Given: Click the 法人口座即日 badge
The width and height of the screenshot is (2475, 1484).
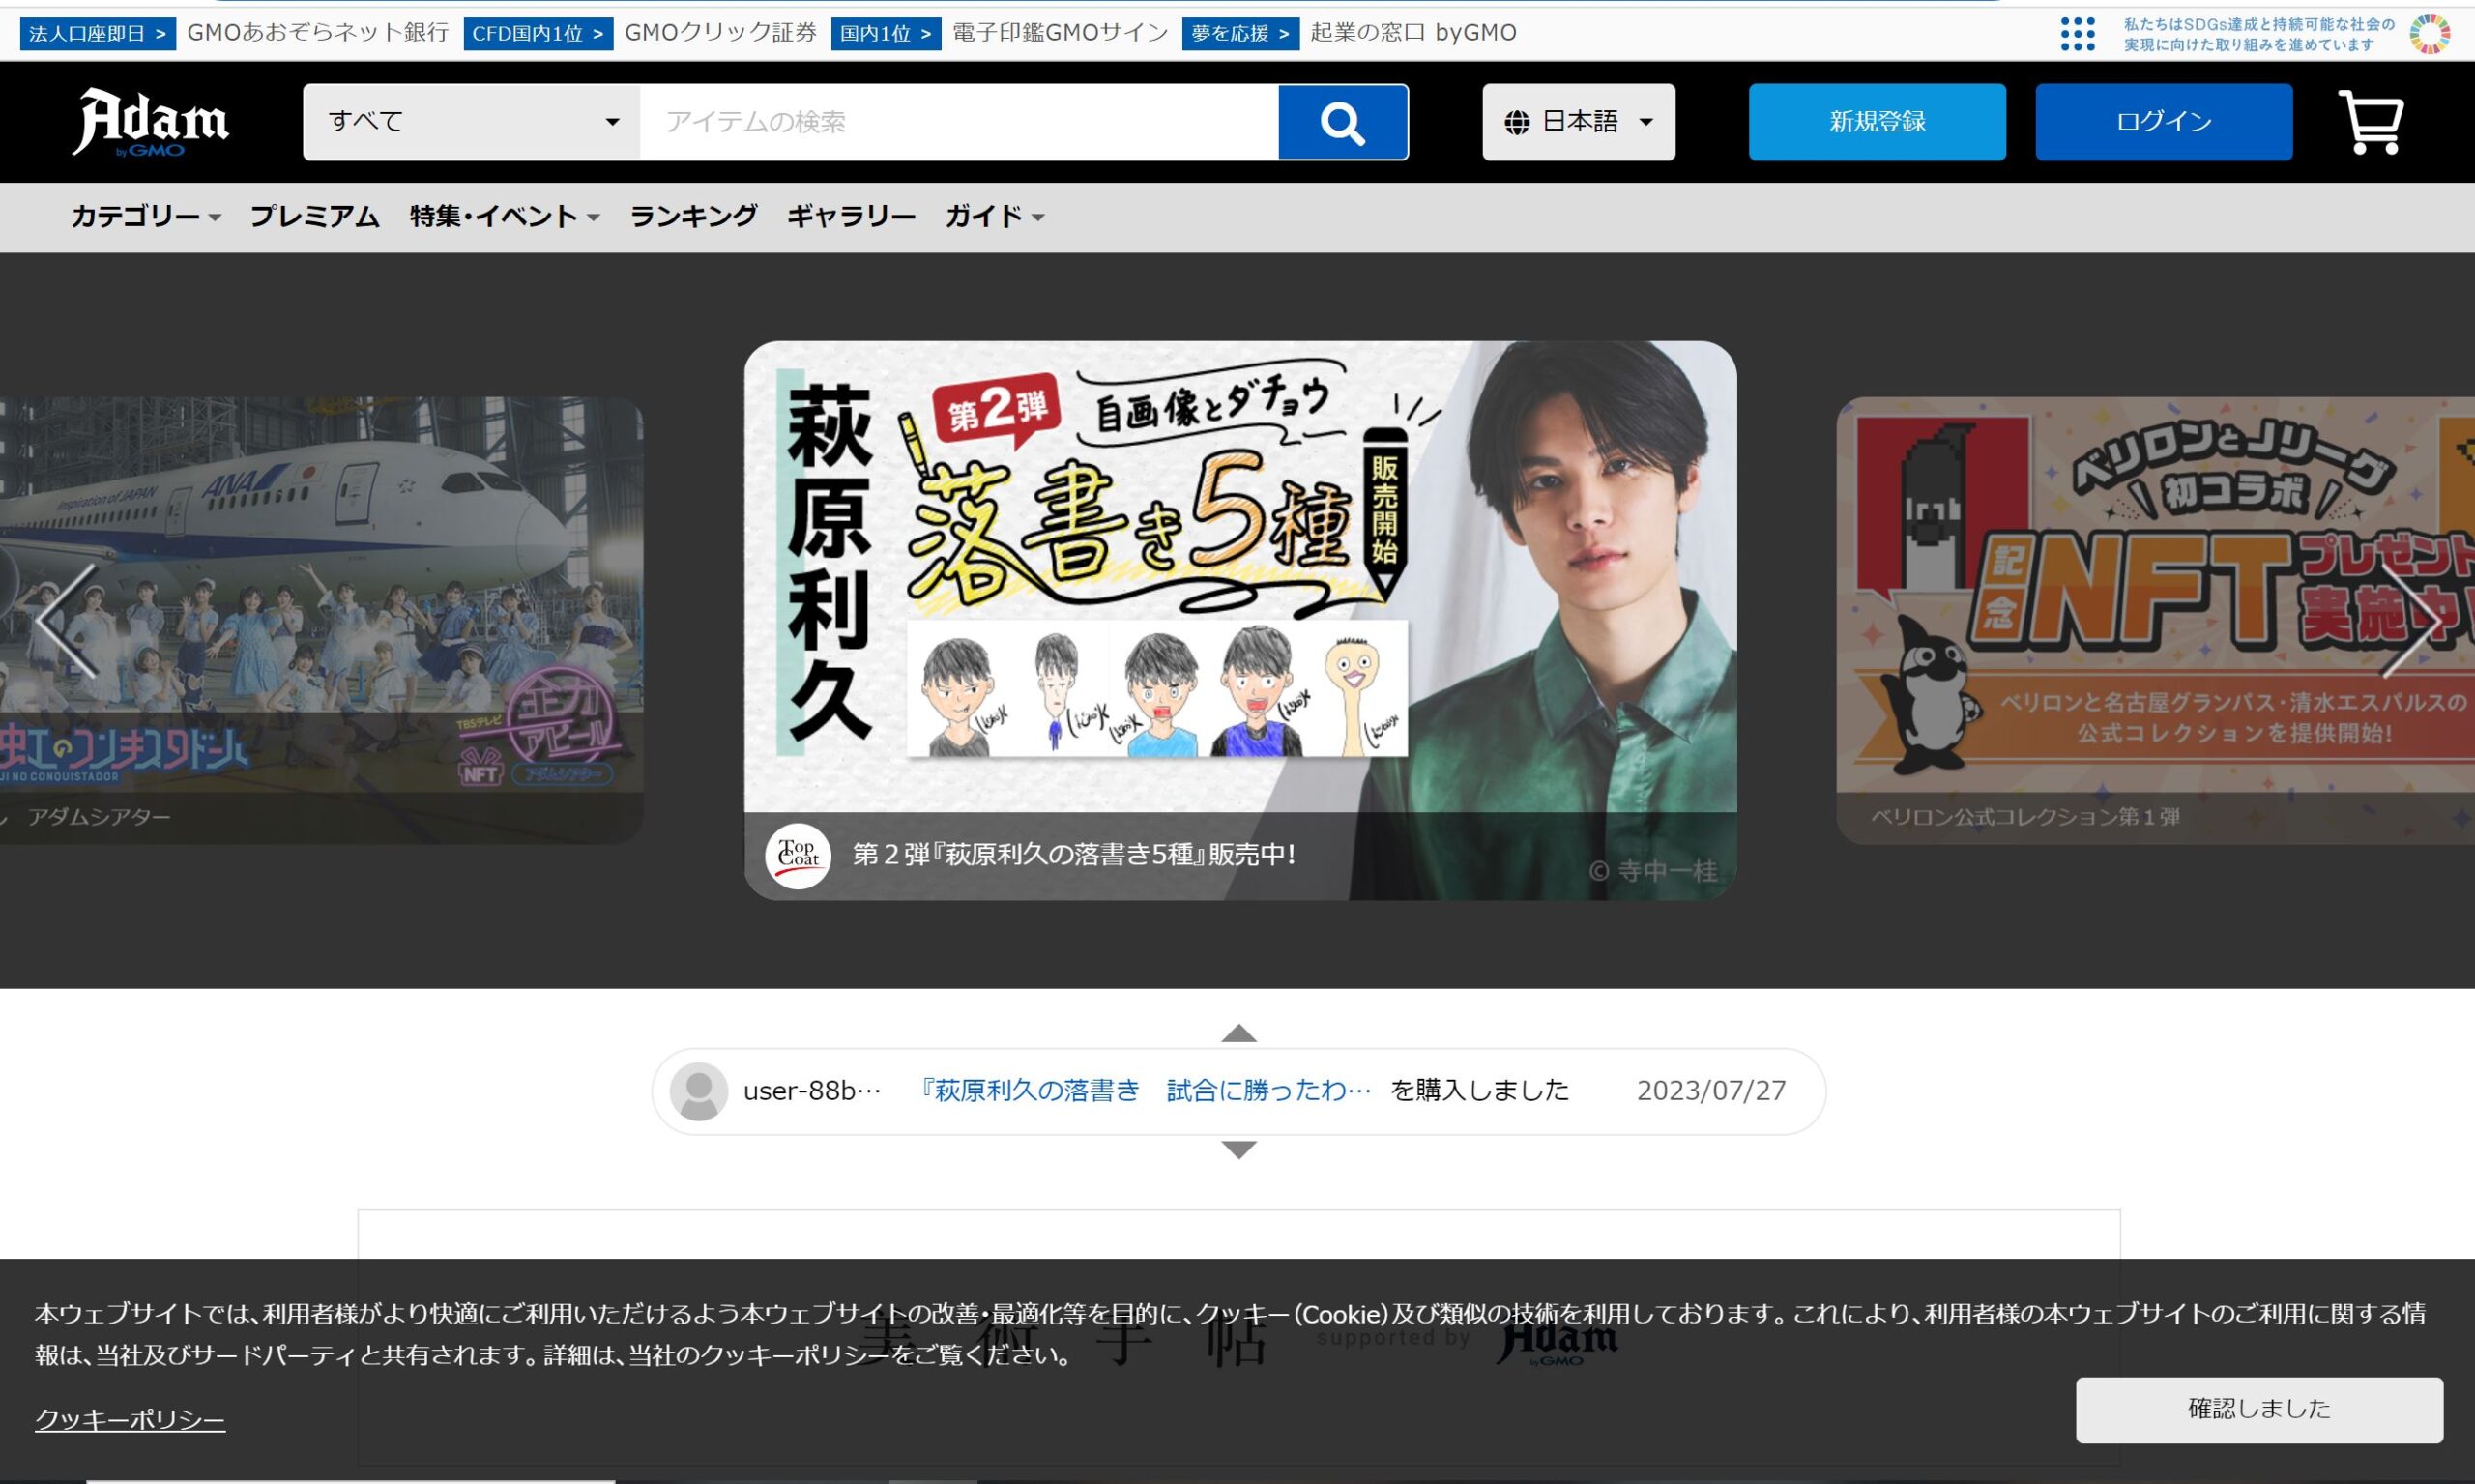Looking at the screenshot, I should [97, 33].
